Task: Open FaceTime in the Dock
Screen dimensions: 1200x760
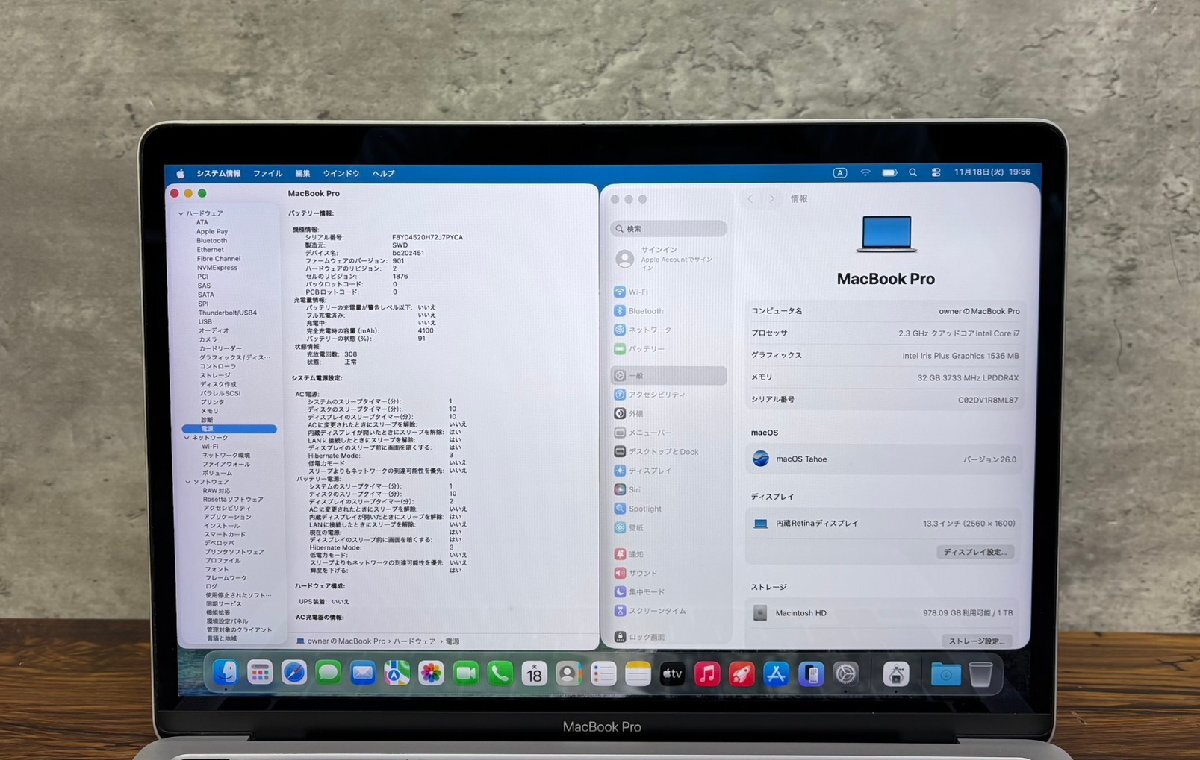Action: pyautogui.click(x=465, y=674)
